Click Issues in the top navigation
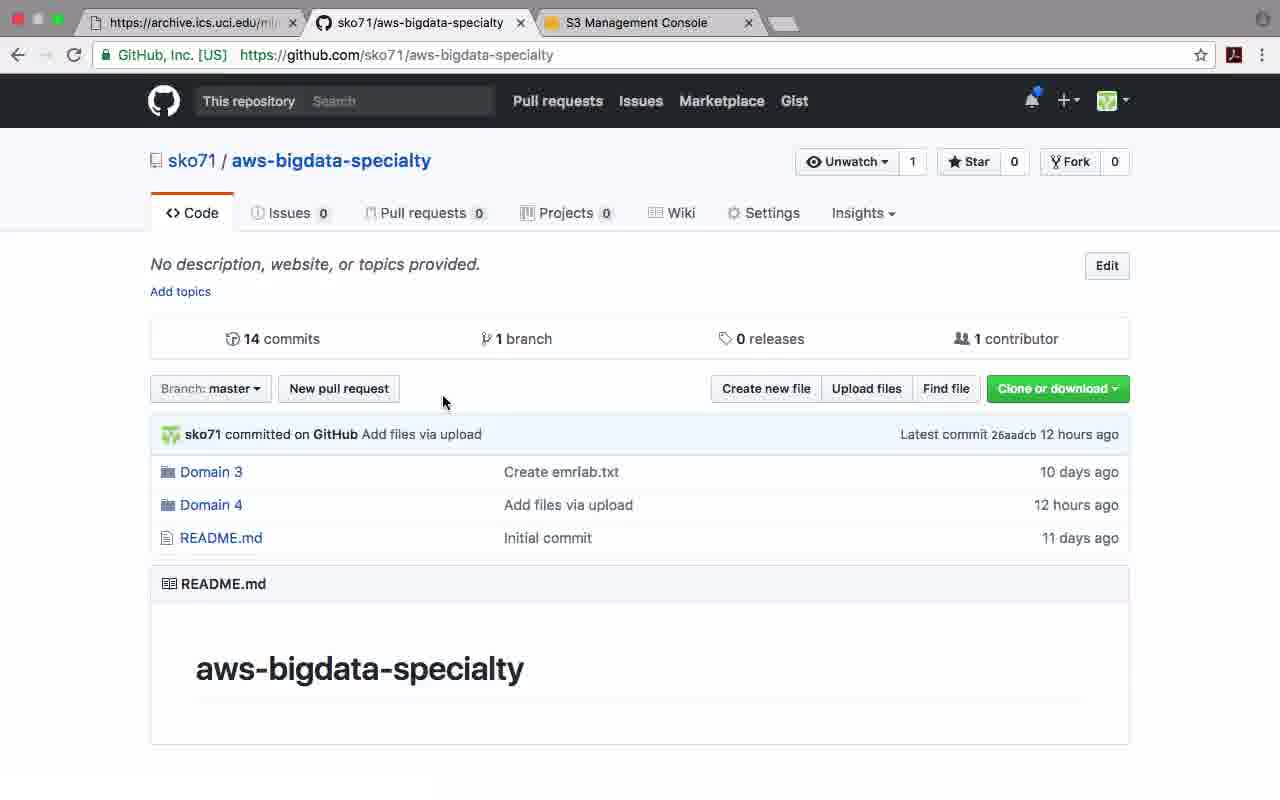 click(x=641, y=101)
